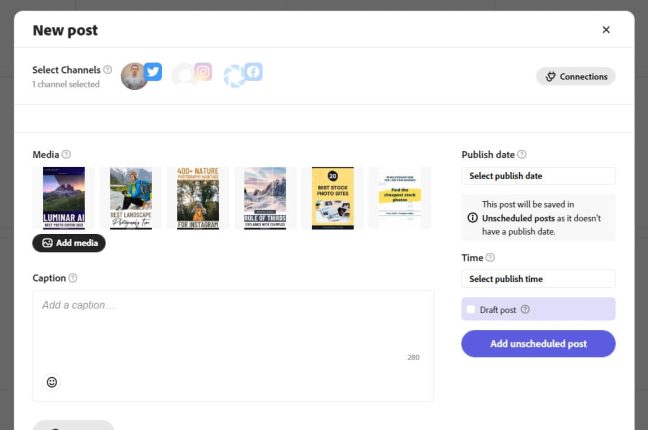
Task: Select the Rule of Thirds thumbnail
Action: point(265,198)
